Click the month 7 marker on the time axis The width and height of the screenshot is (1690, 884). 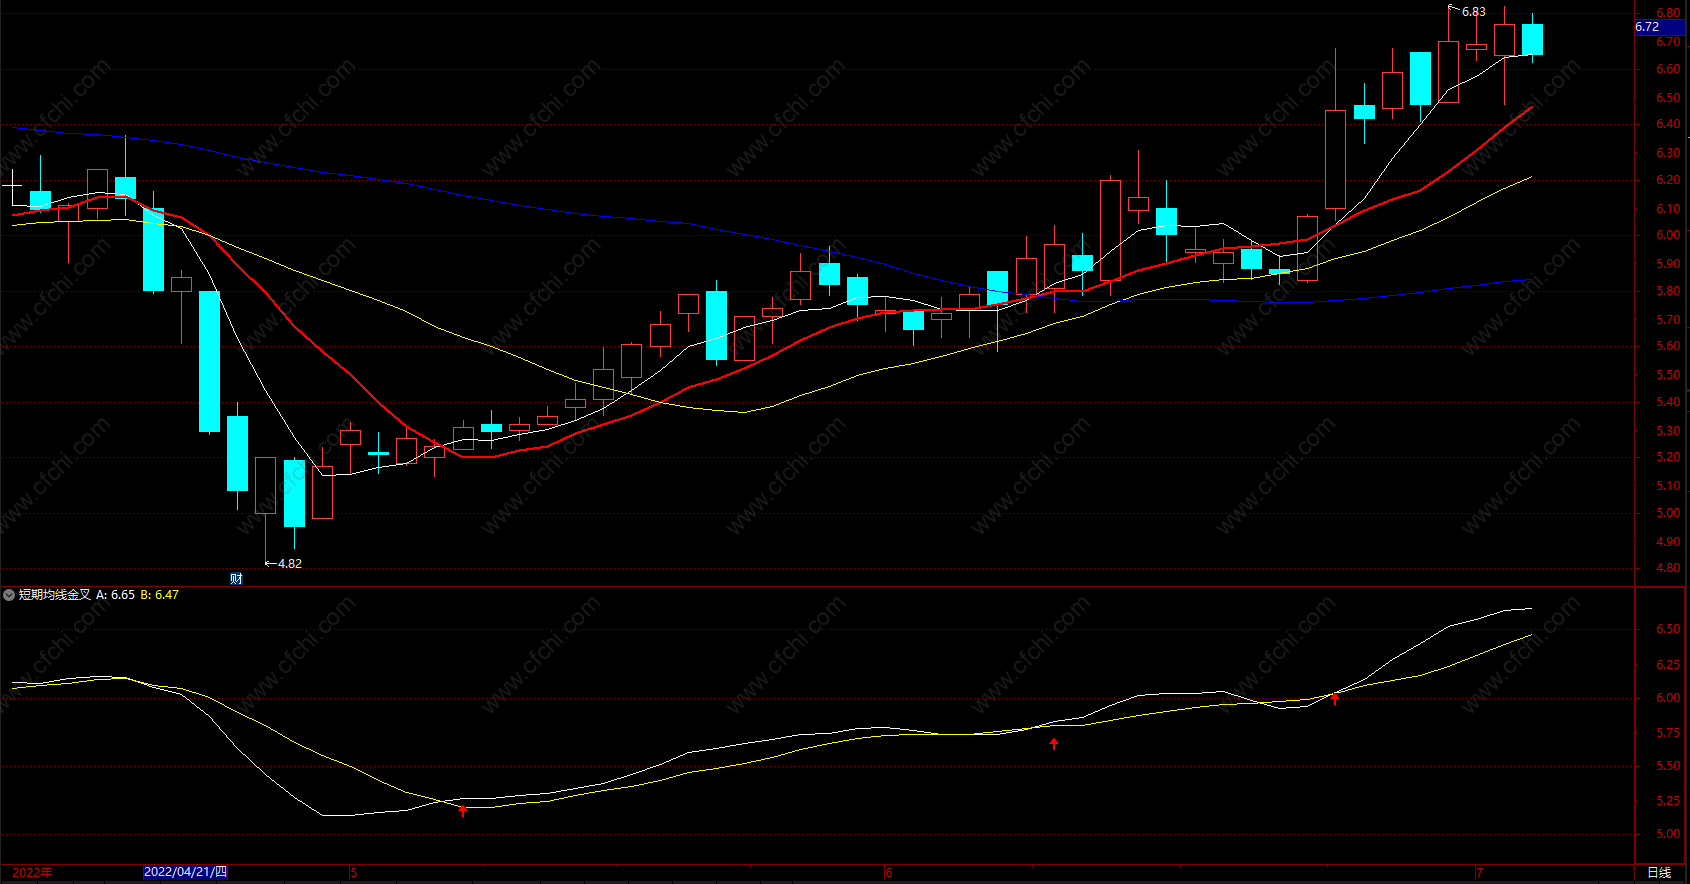1479,873
